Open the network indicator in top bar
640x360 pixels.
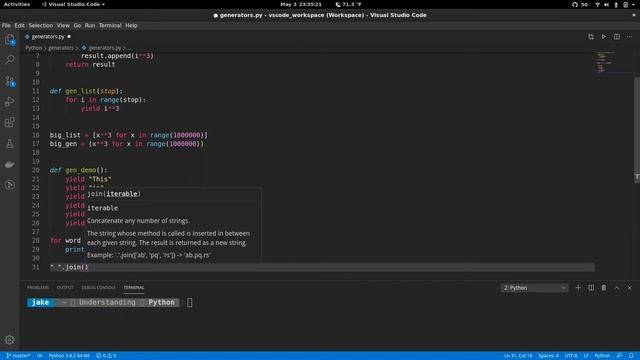(x=597, y=4)
